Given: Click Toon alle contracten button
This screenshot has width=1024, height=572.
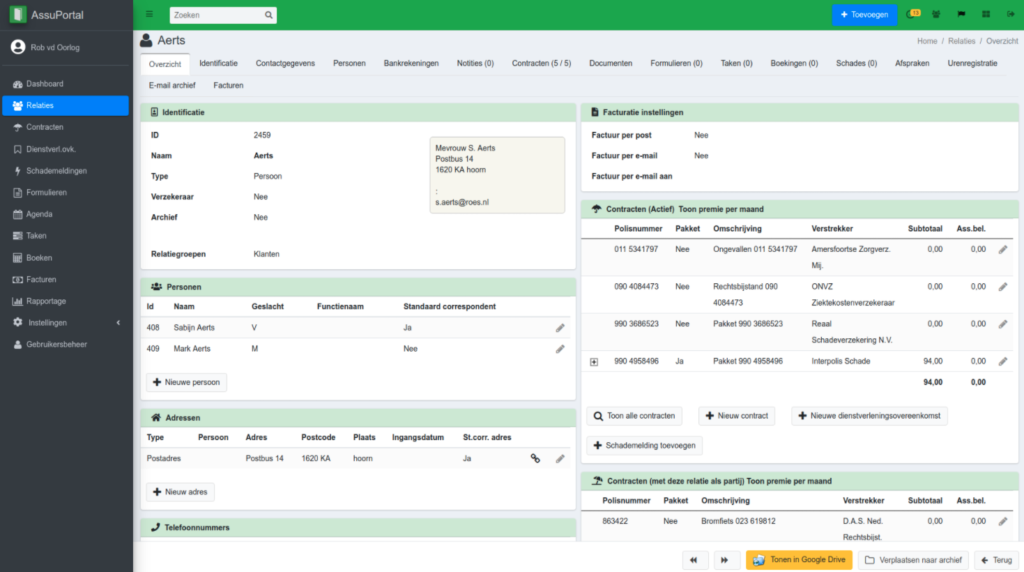Looking at the screenshot, I should pyautogui.click(x=634, y=416).
